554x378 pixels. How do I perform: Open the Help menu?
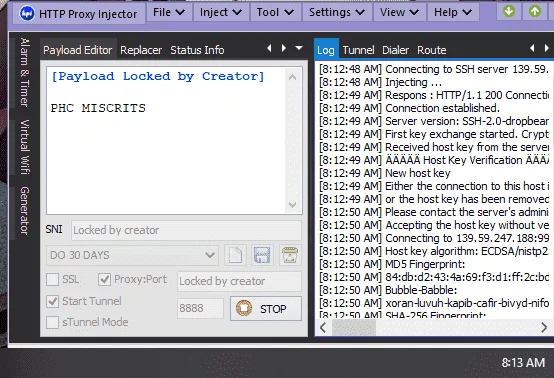(453, 12)
